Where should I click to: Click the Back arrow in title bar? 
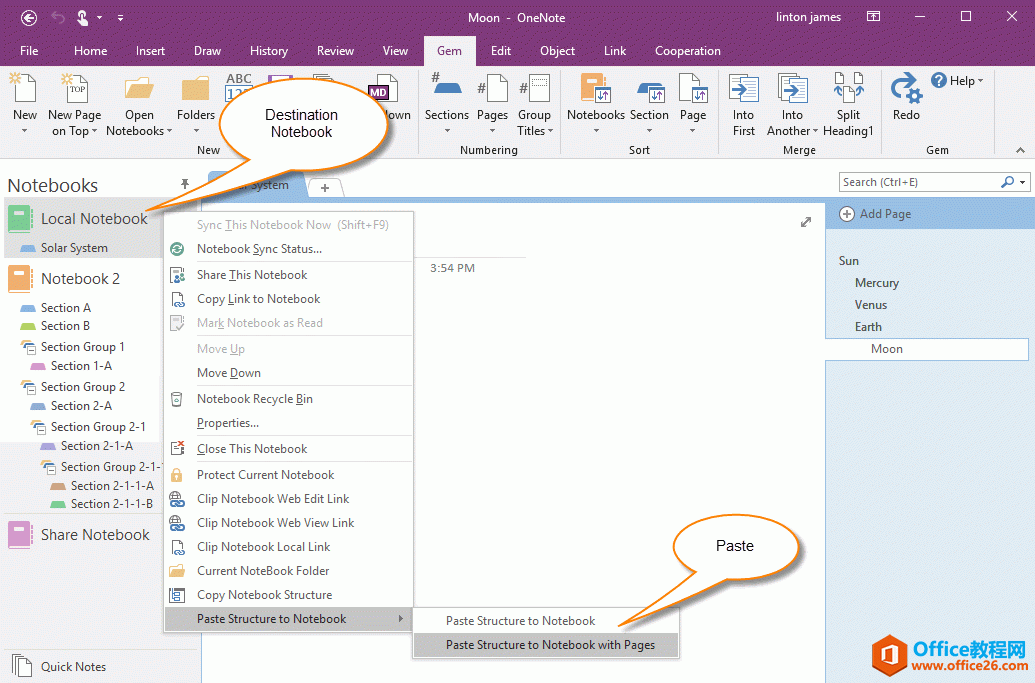coord(29,17)
